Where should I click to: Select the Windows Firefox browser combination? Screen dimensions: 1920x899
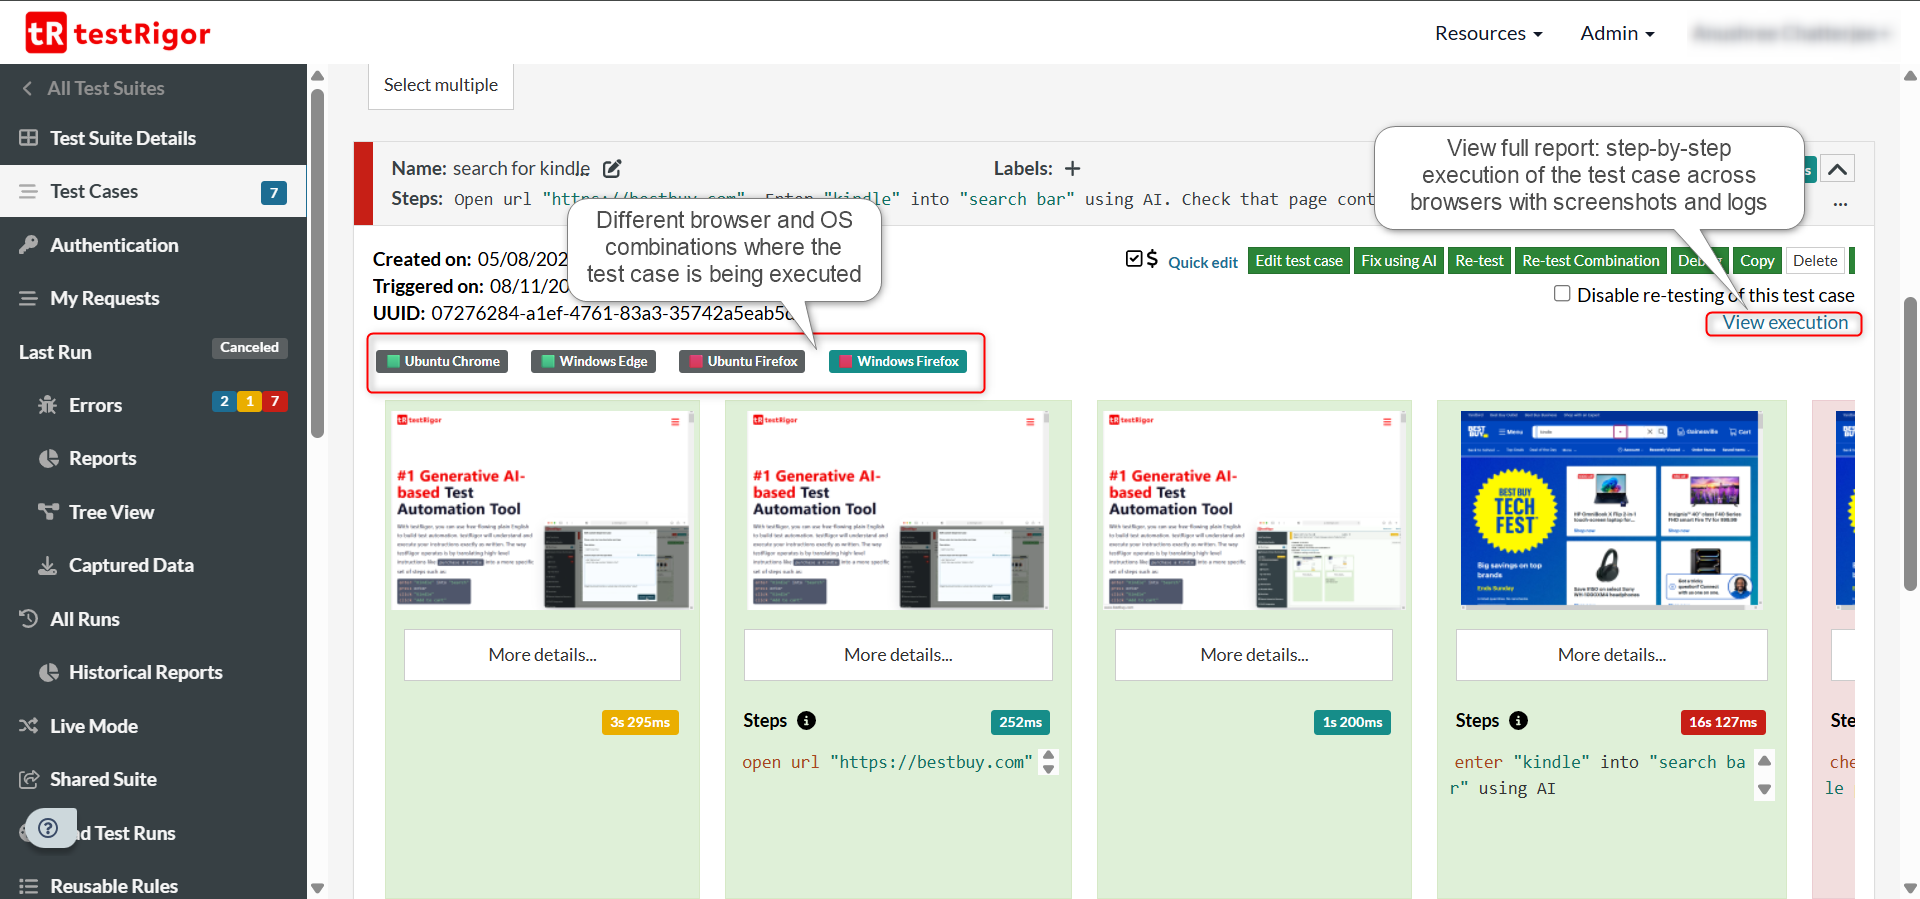pos(897,361)
